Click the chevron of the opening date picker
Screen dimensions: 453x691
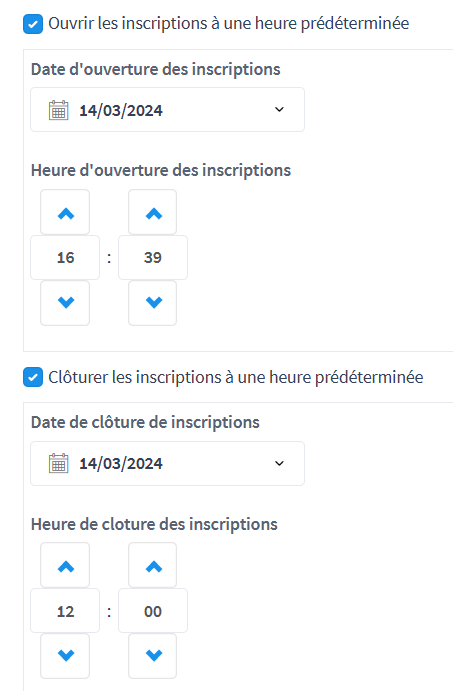coord(279,109)
